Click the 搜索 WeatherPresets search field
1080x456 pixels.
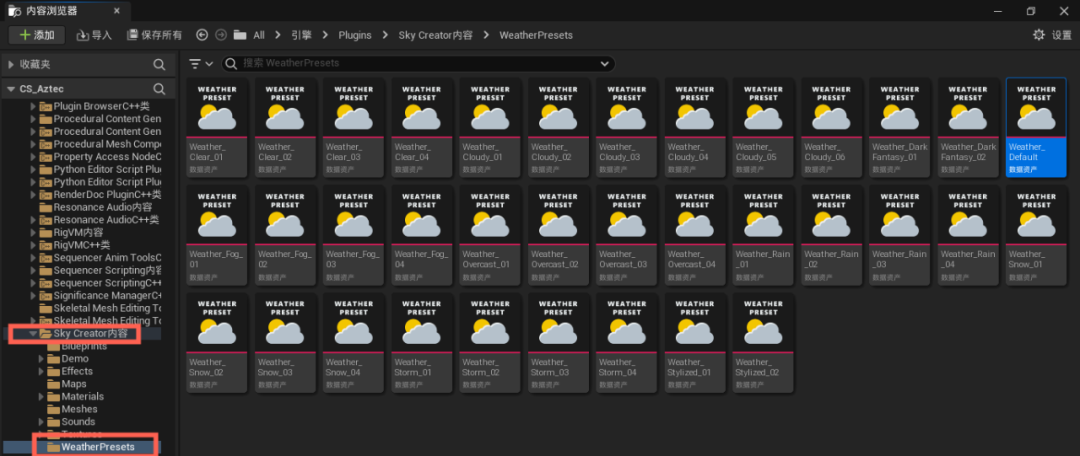(x=417, y=63)
